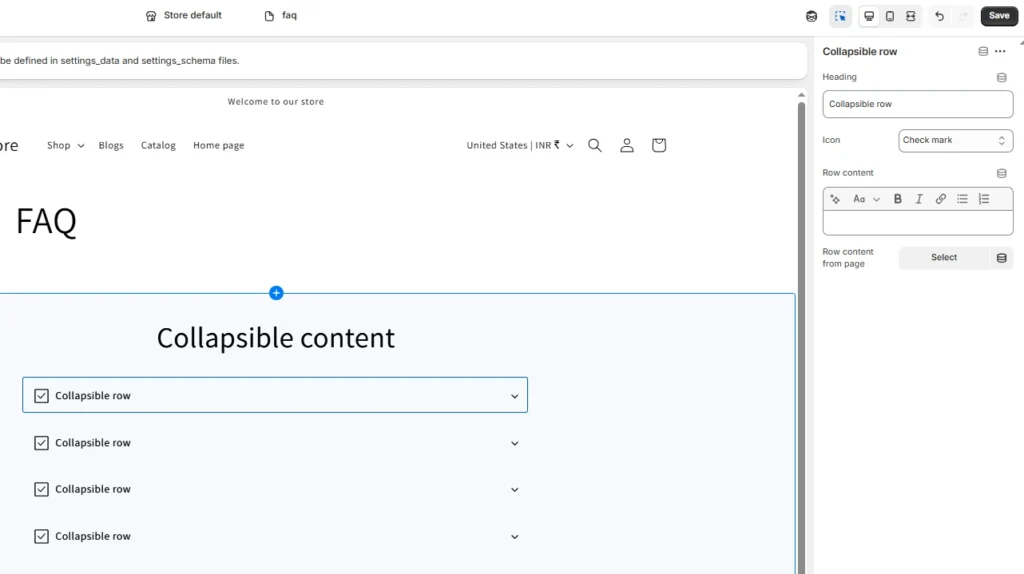The height and width of the screenshot is (574, 1024).
Task: Apply bulleted list formatting
Action: point(962,199)
